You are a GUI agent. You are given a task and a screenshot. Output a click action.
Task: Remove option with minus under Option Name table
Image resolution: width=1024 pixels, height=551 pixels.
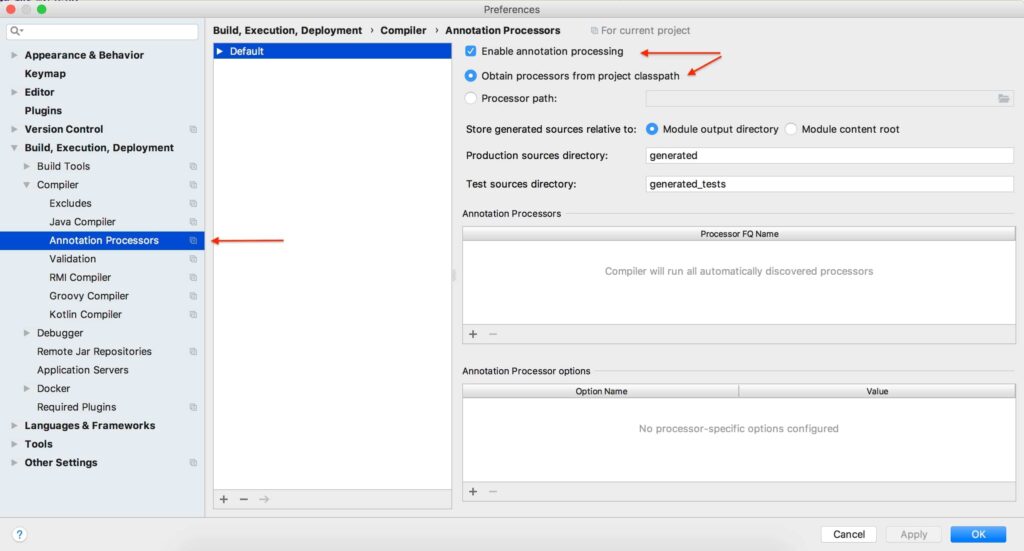click(x=493, y=491)
